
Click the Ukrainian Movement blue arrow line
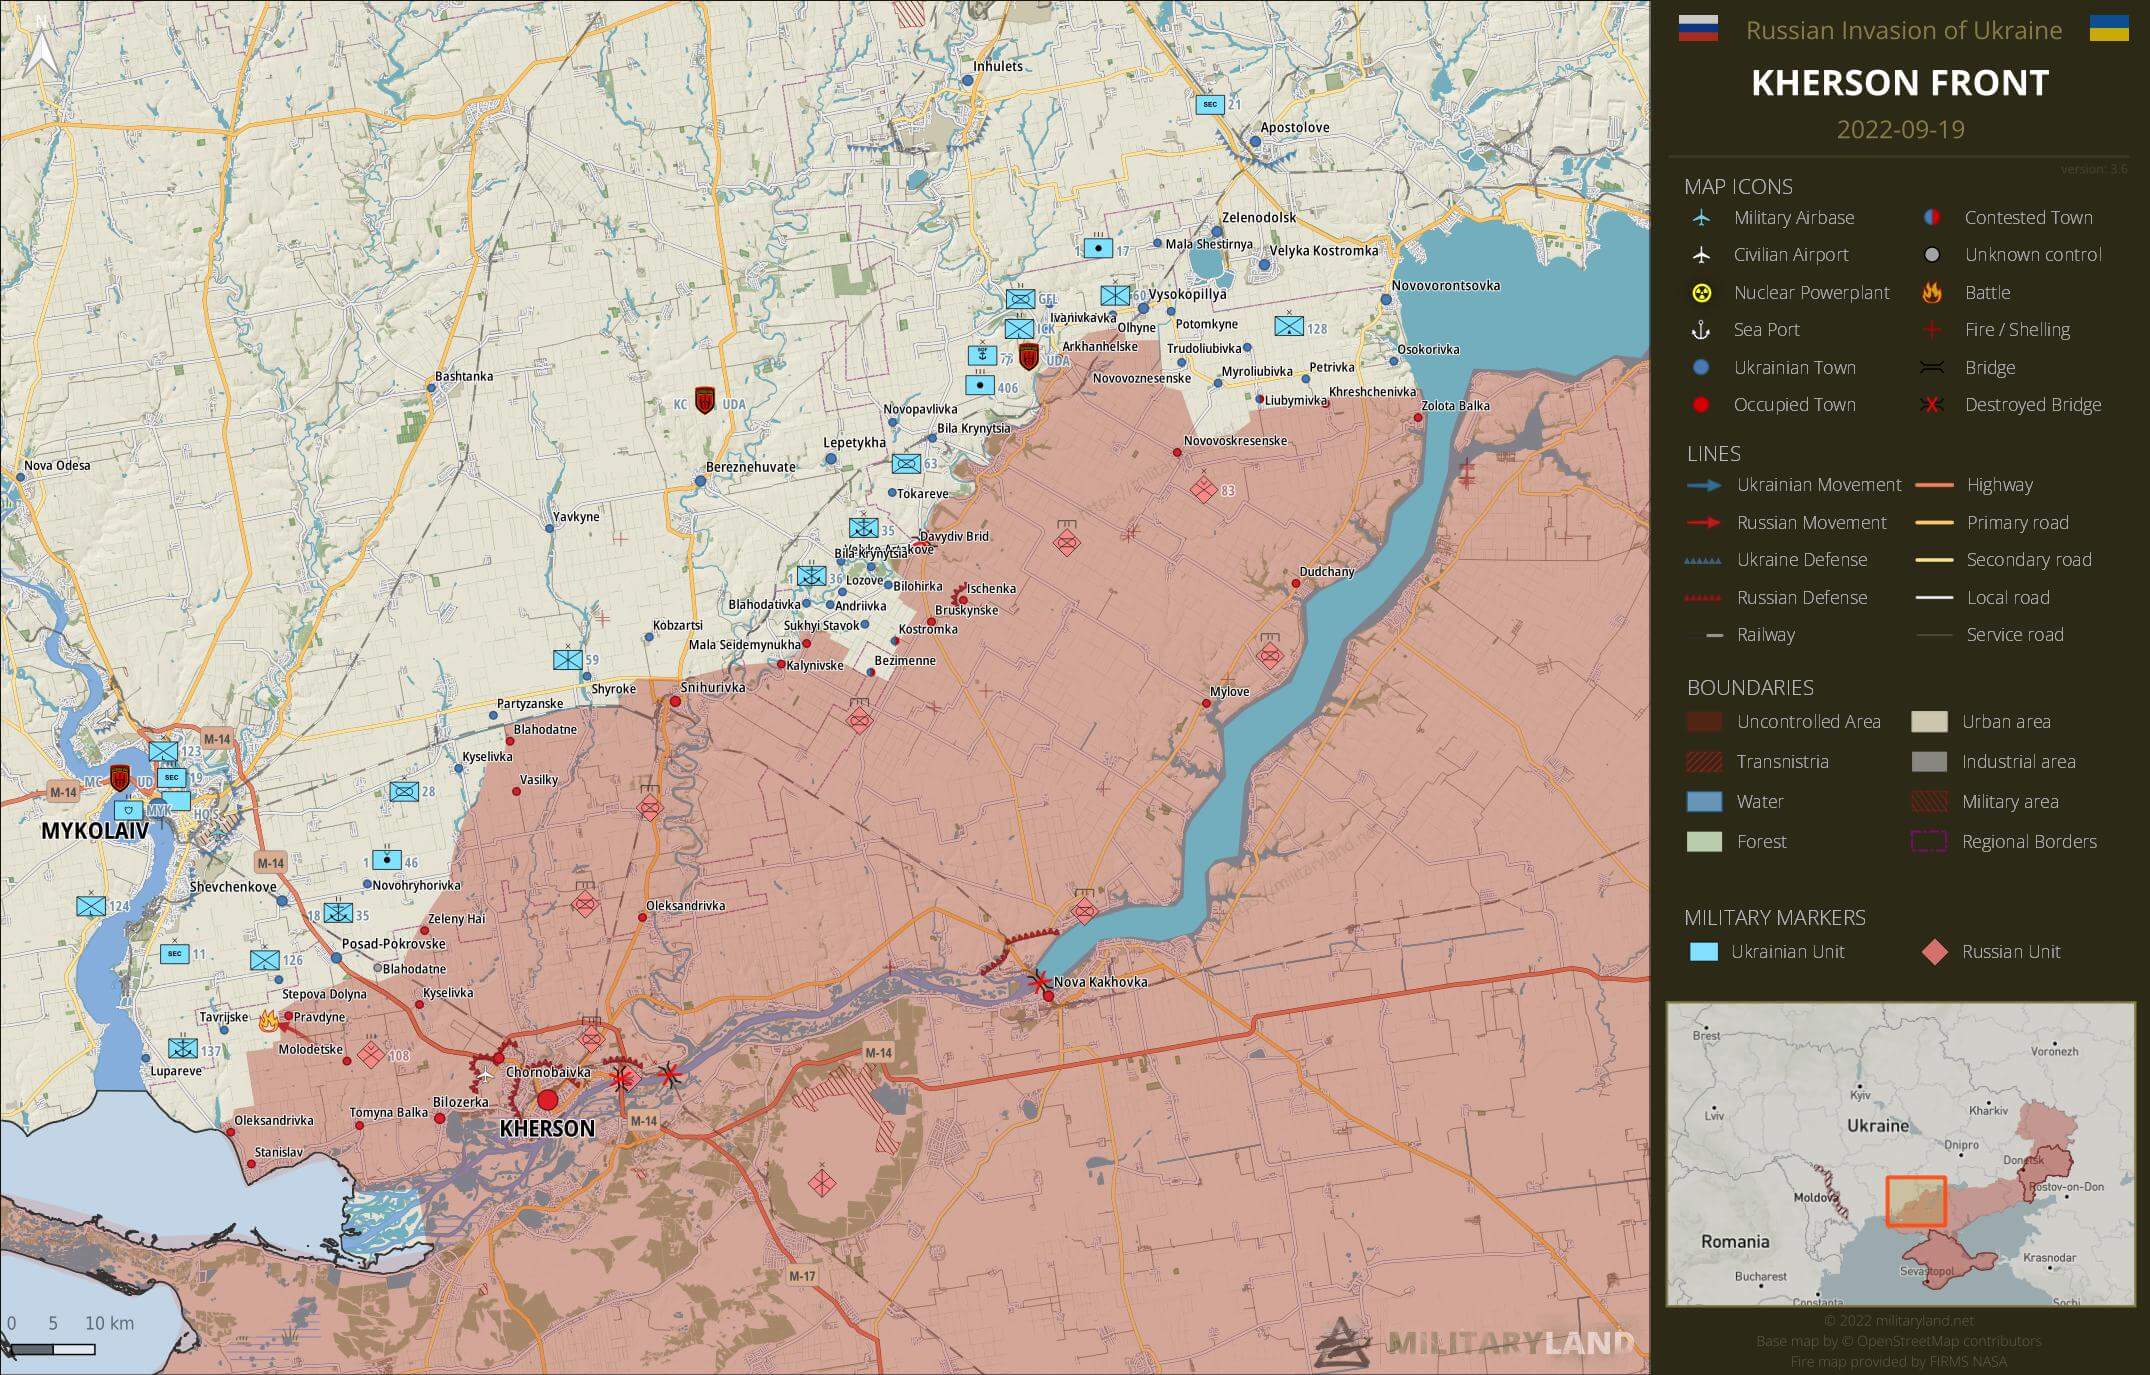[x=1704, y=486]
